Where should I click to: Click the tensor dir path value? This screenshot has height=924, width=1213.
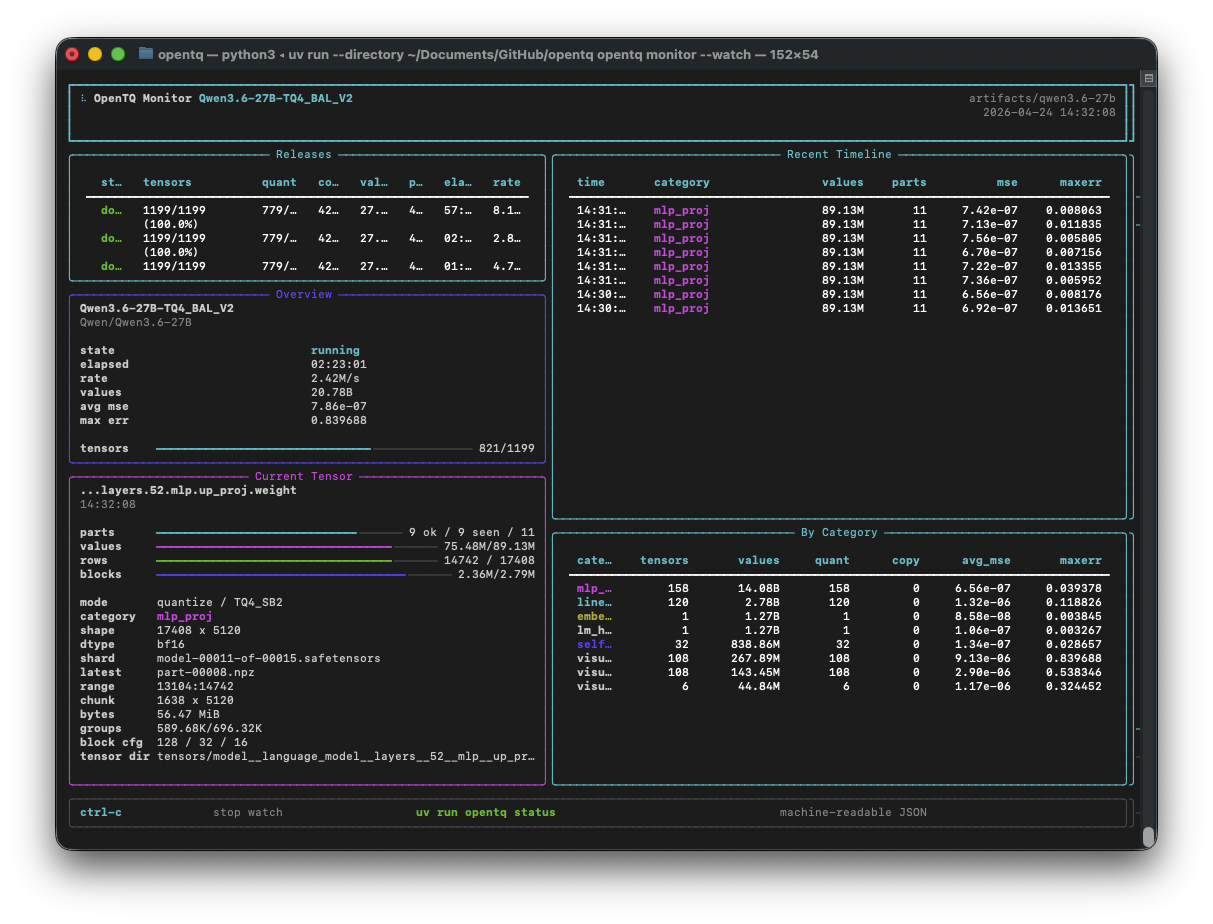[346, 757]
